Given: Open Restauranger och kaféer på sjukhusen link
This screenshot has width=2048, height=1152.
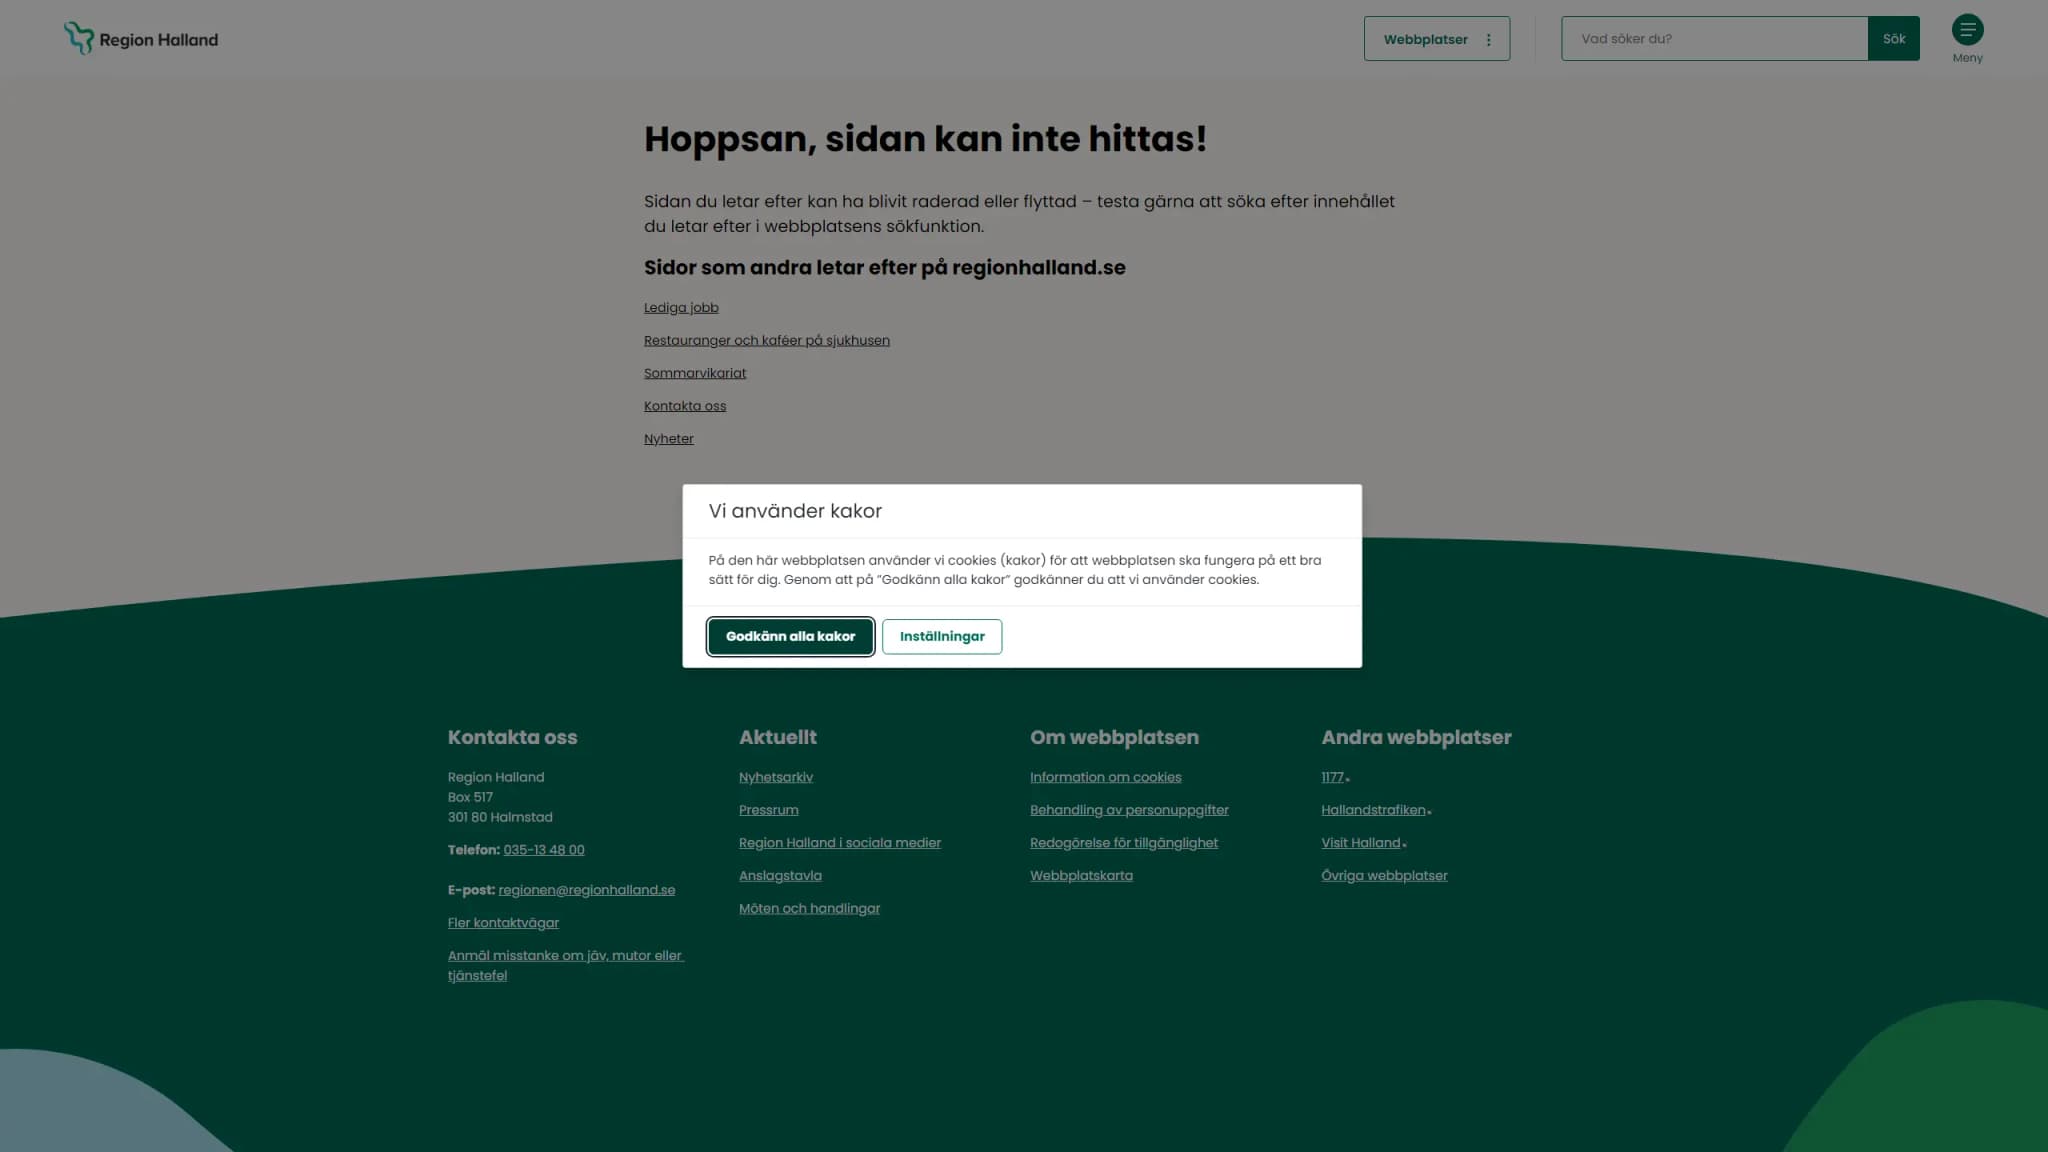Looking at the screenshot, I should tap(767, 341).
